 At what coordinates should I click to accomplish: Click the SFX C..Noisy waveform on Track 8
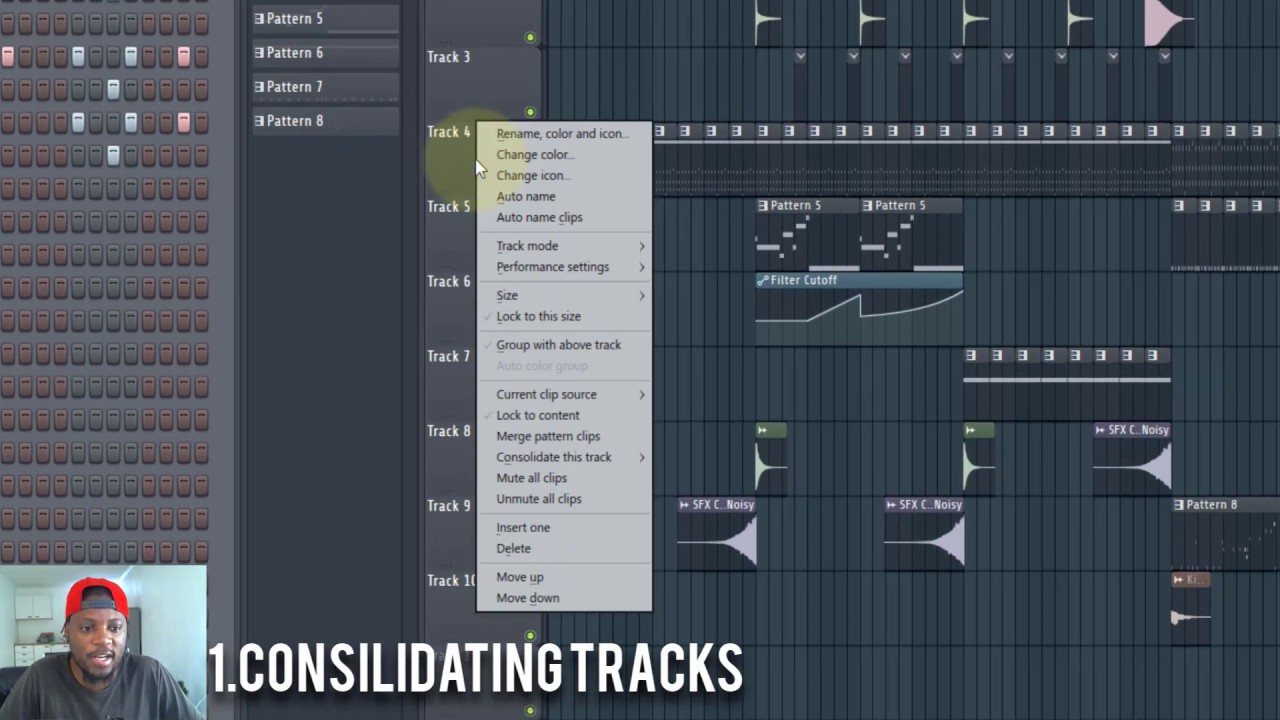tap(1133, 465)
